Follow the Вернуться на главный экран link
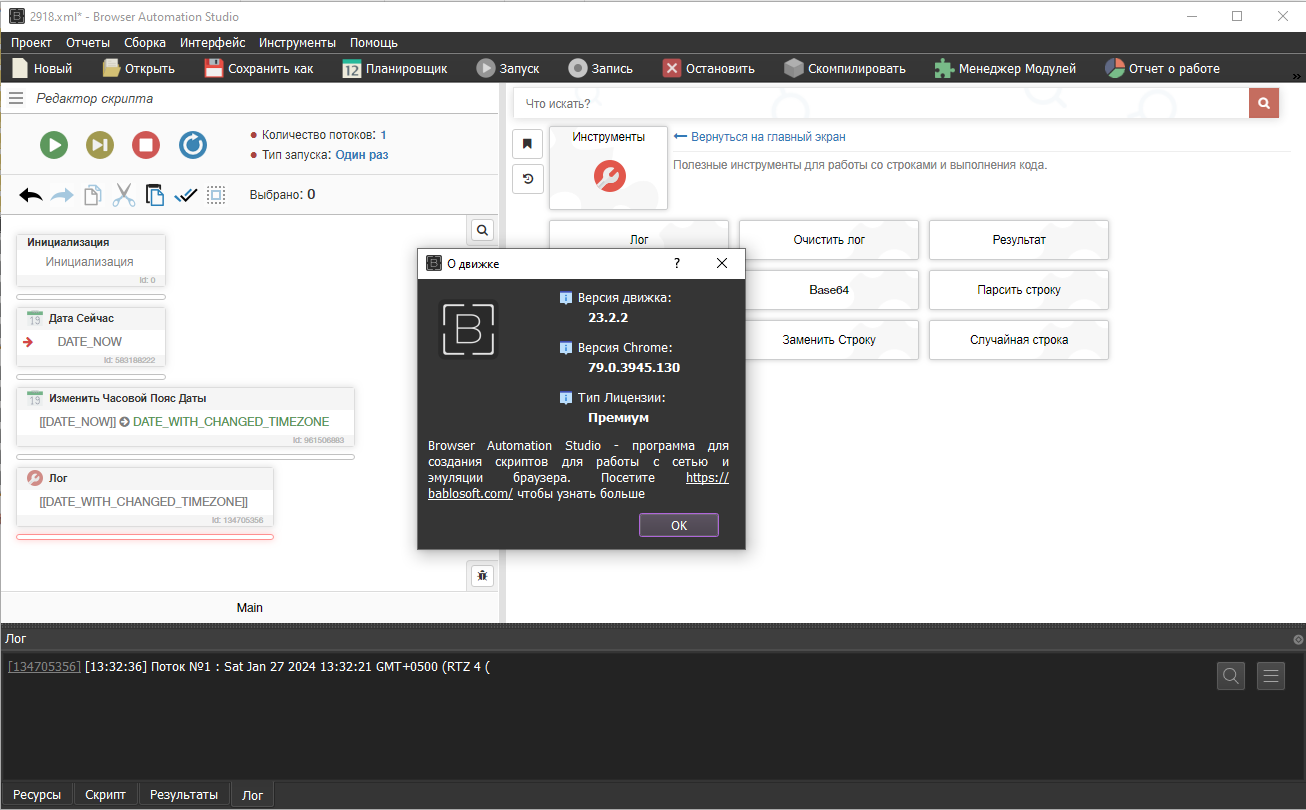Image resolution: width=1306 pixels, height=810 pixels. click(767, 137)
